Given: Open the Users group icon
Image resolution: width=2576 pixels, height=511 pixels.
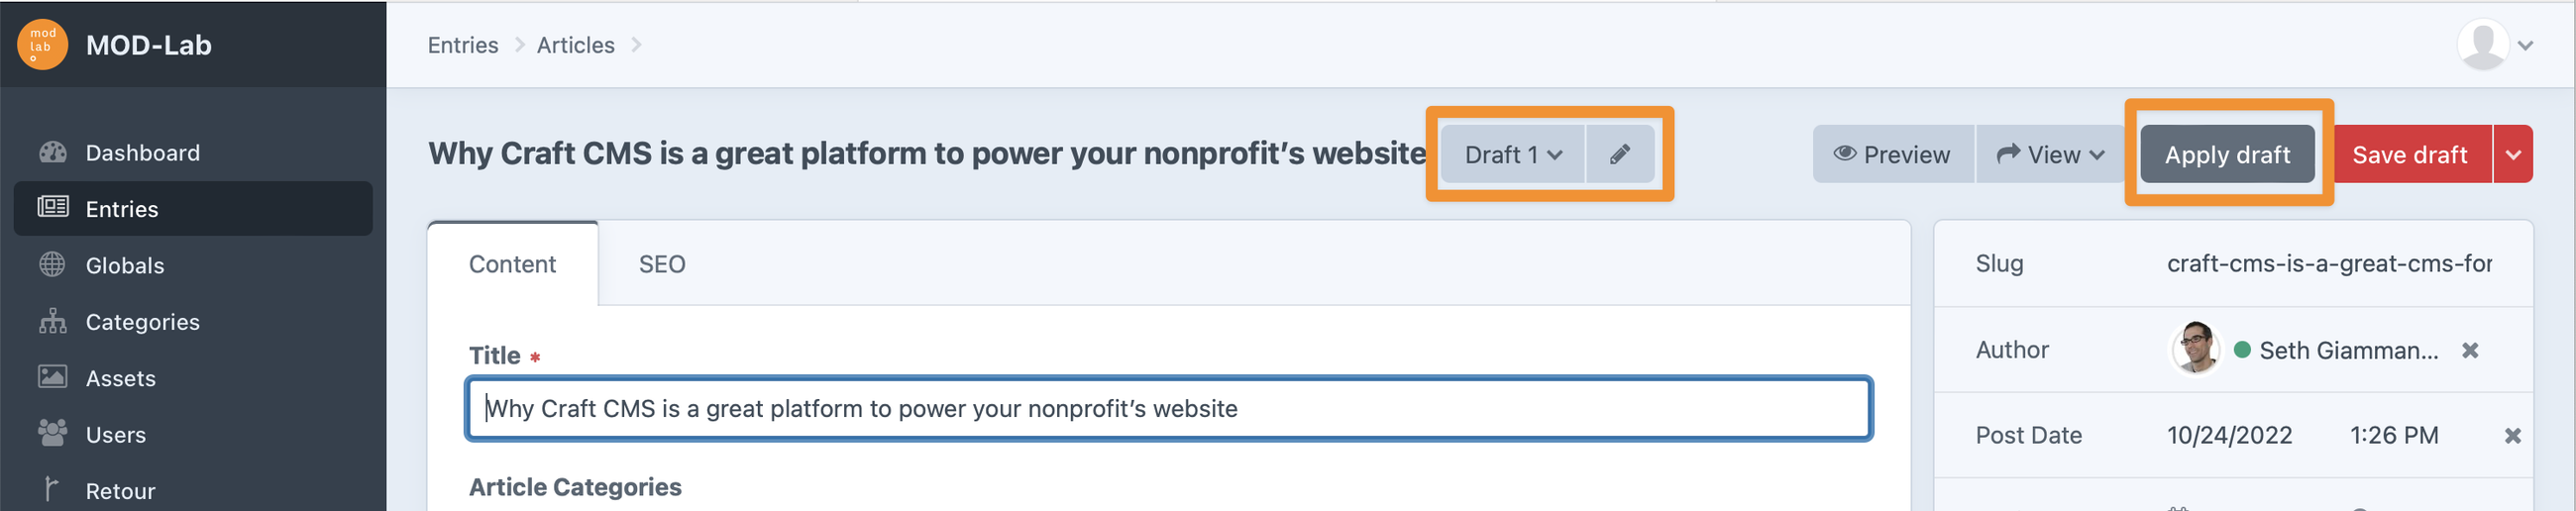Looking at the screenshot, I should 52,433.
